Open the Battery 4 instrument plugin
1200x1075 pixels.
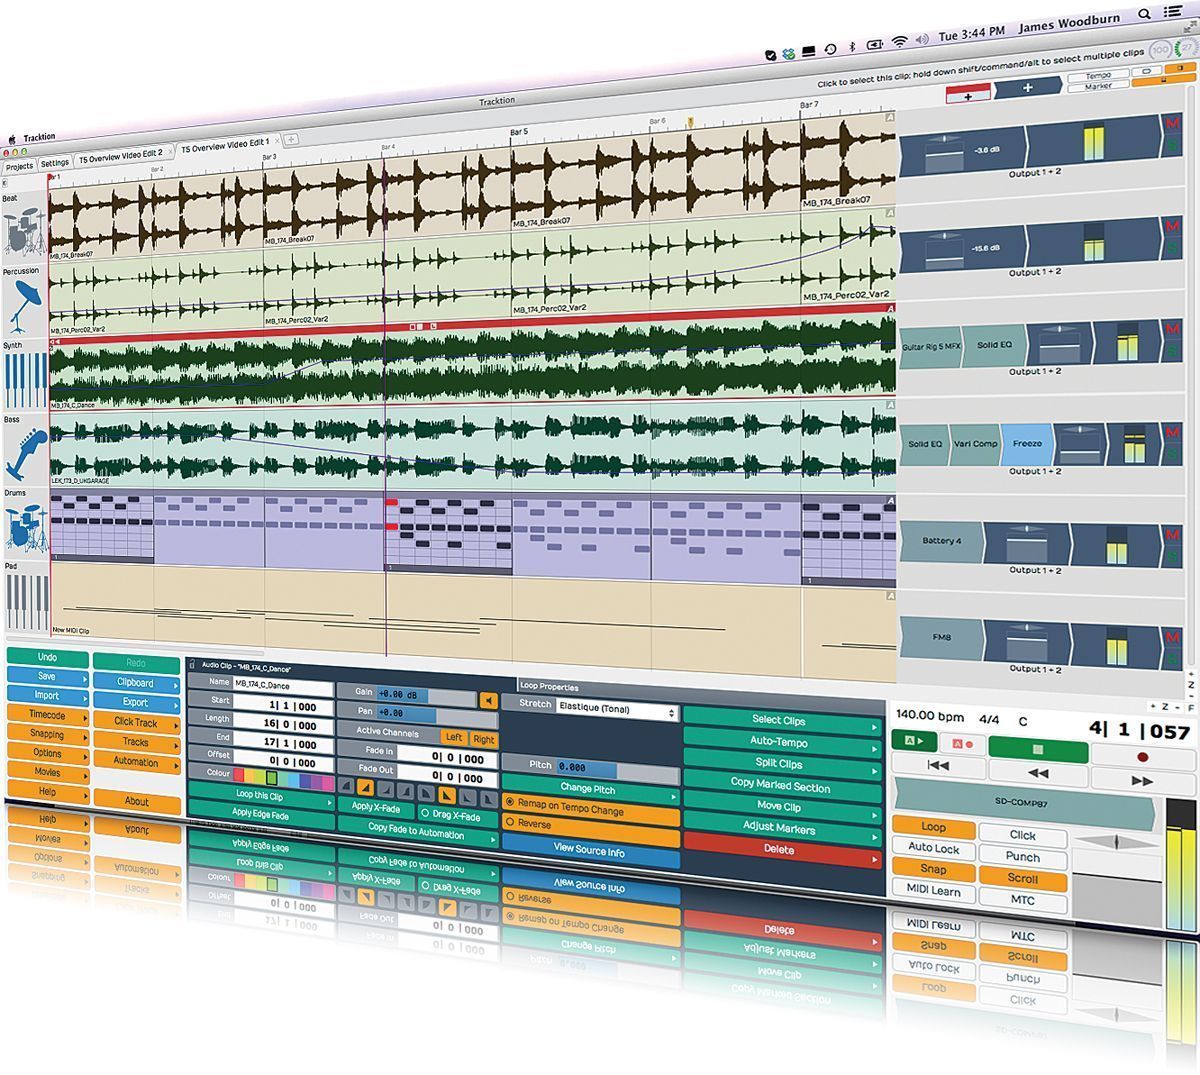(x=940, y=541)
